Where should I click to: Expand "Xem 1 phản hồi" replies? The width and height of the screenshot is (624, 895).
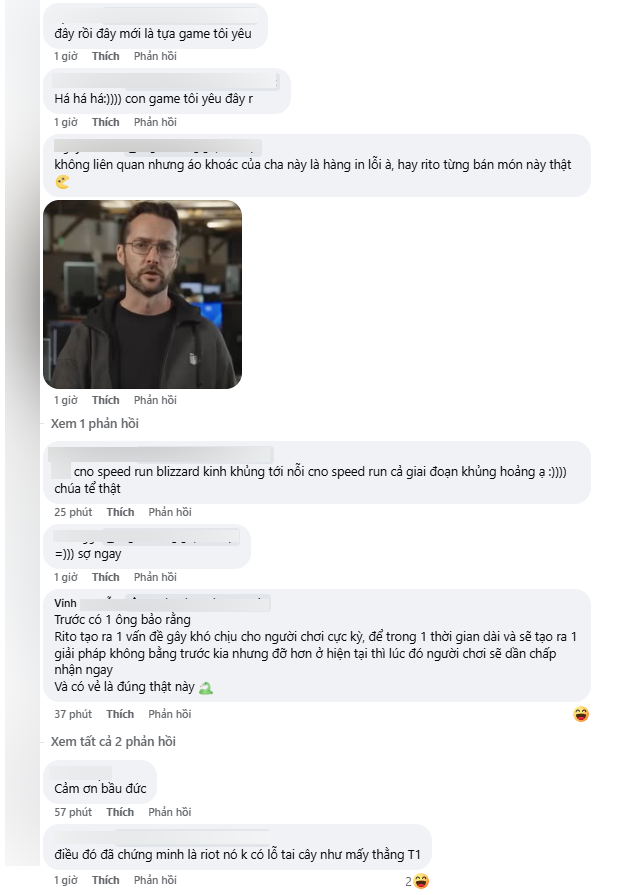tap(95, 424)
